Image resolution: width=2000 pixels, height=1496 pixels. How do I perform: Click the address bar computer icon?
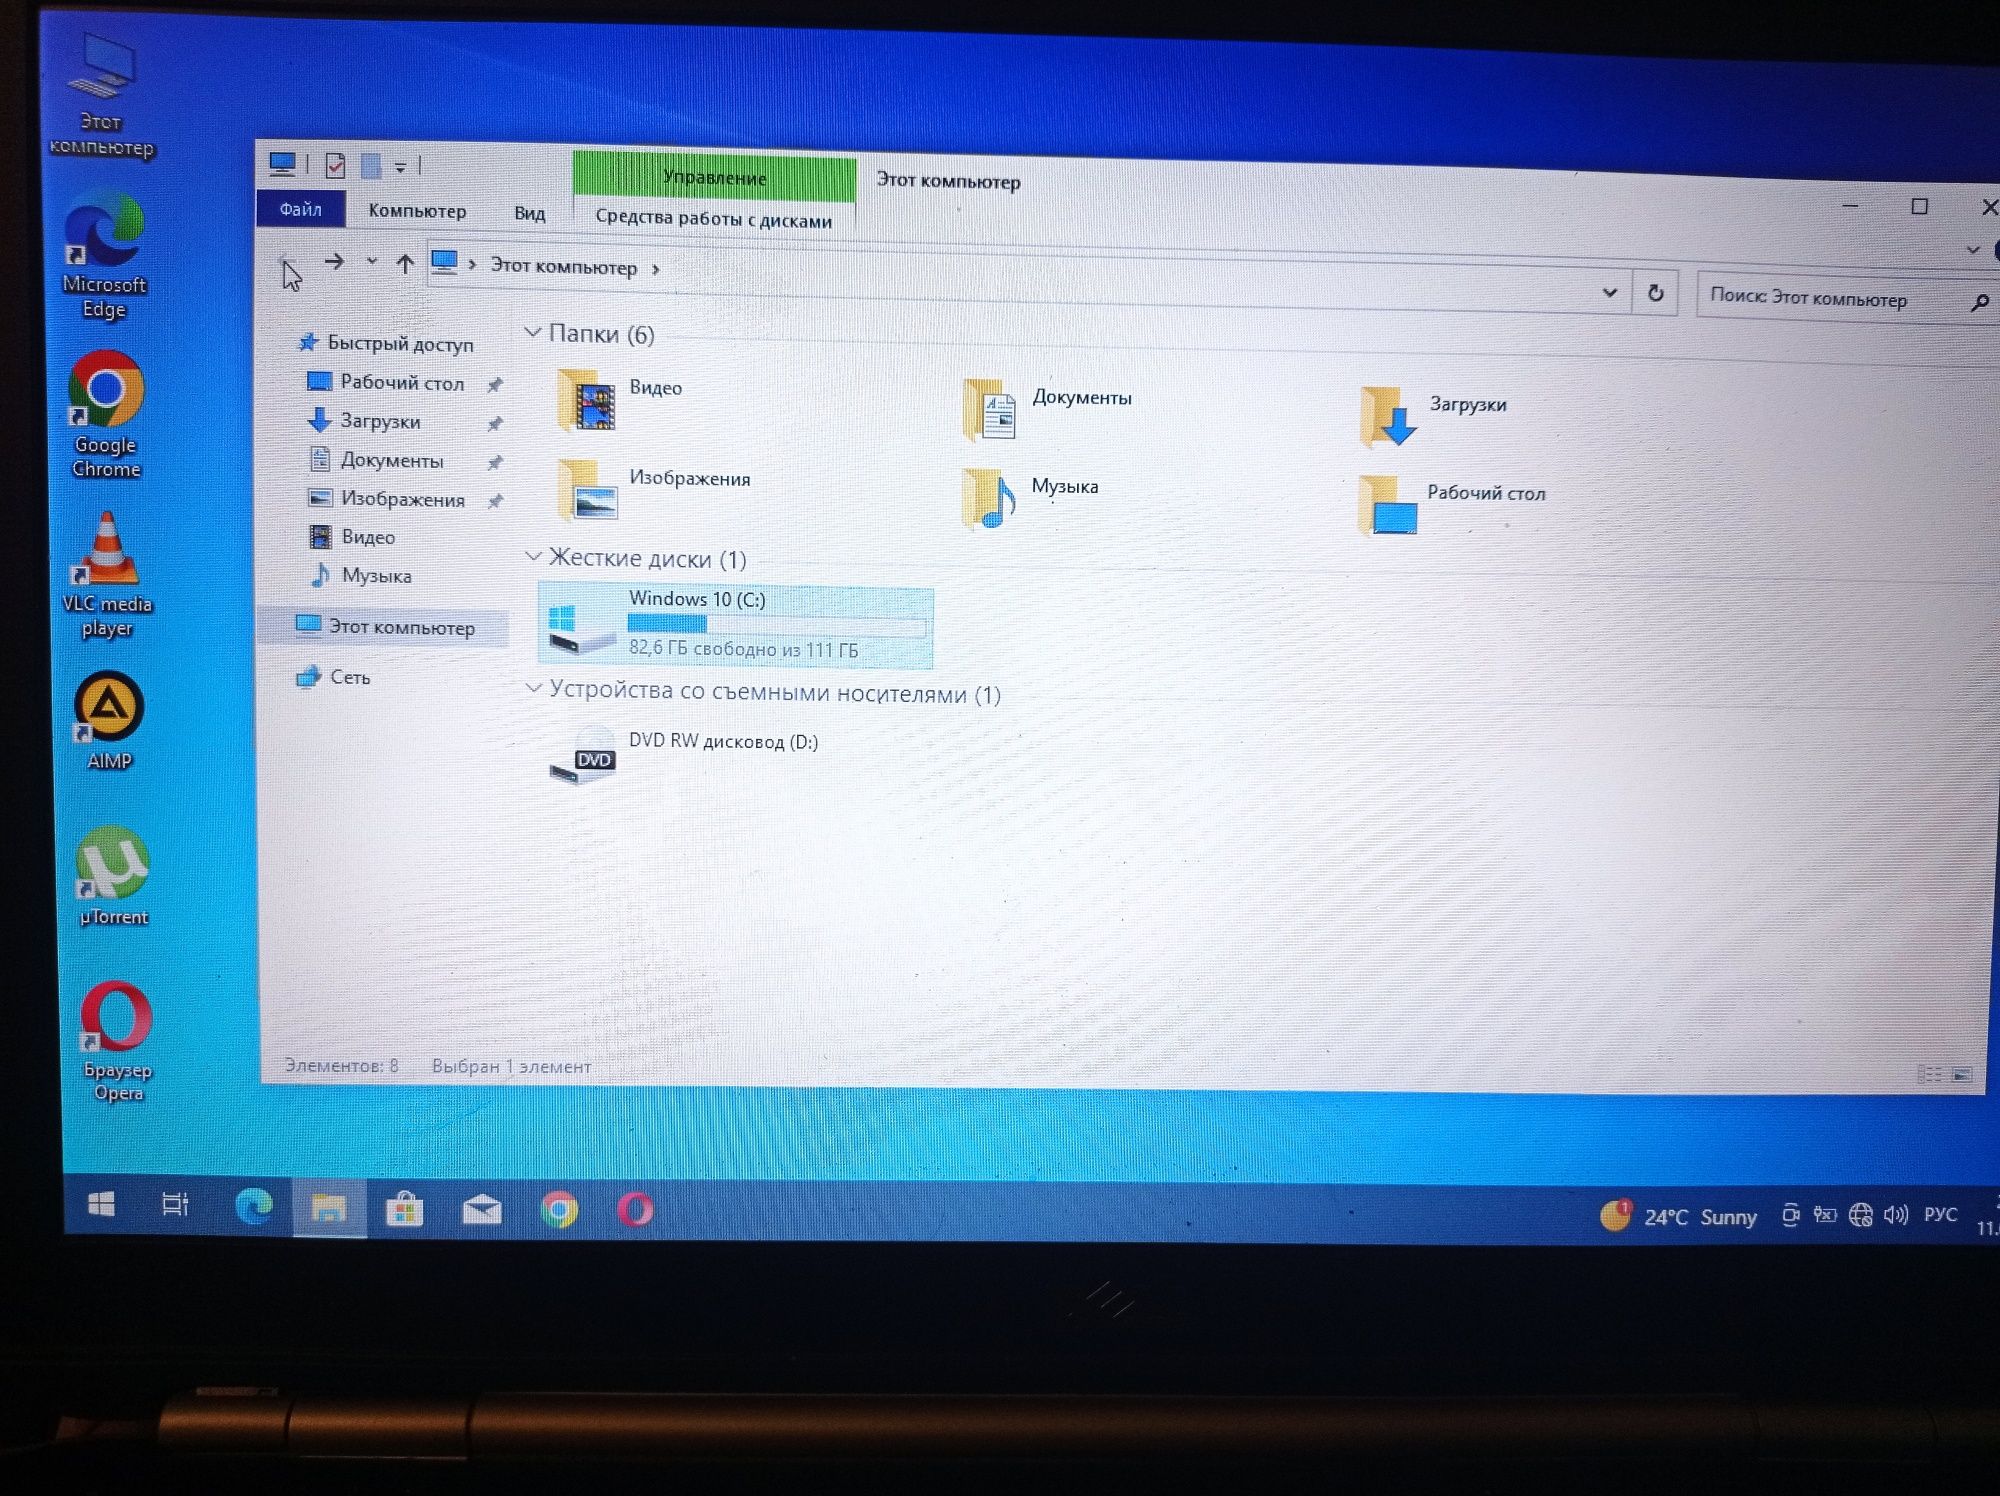tap(444, 262)
